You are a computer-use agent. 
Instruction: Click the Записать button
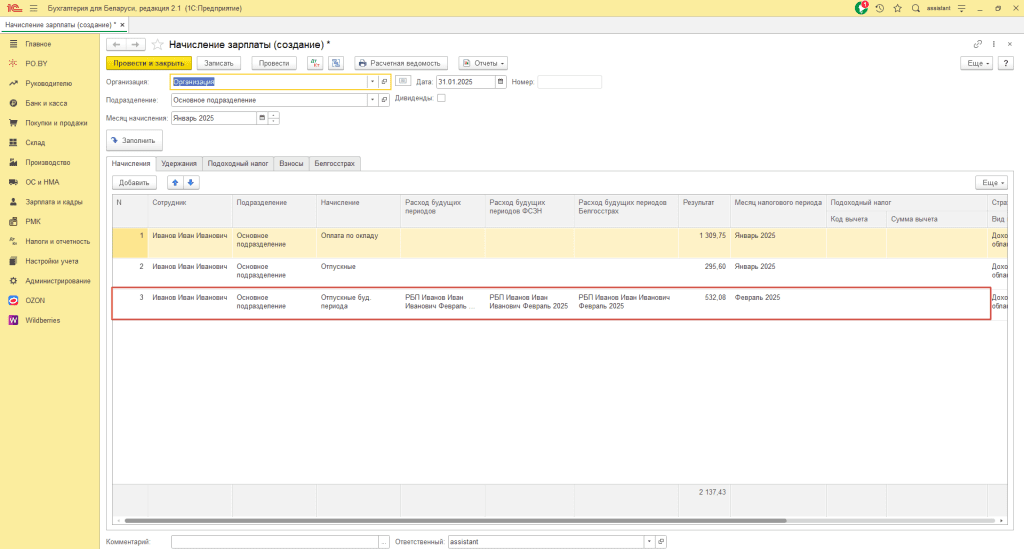pyautogui.click(x=219, y=63)
